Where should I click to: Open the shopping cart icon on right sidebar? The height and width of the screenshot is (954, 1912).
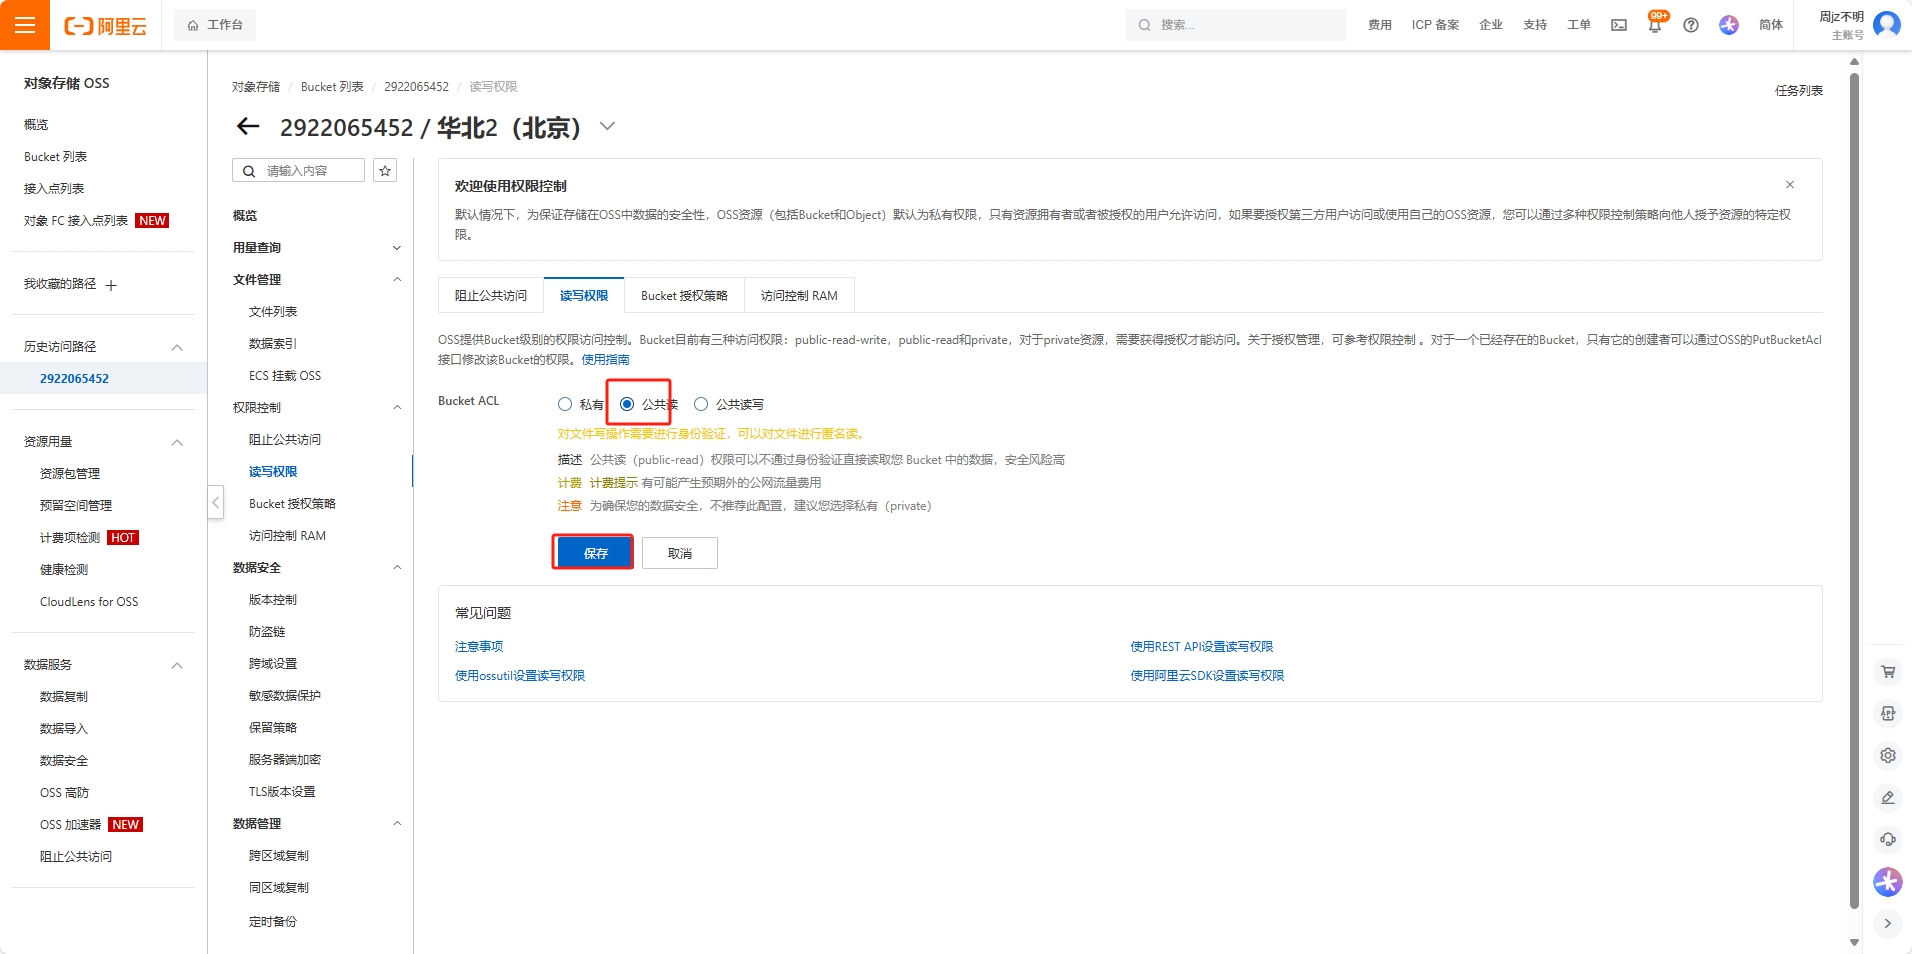[x=1888, y=672]
